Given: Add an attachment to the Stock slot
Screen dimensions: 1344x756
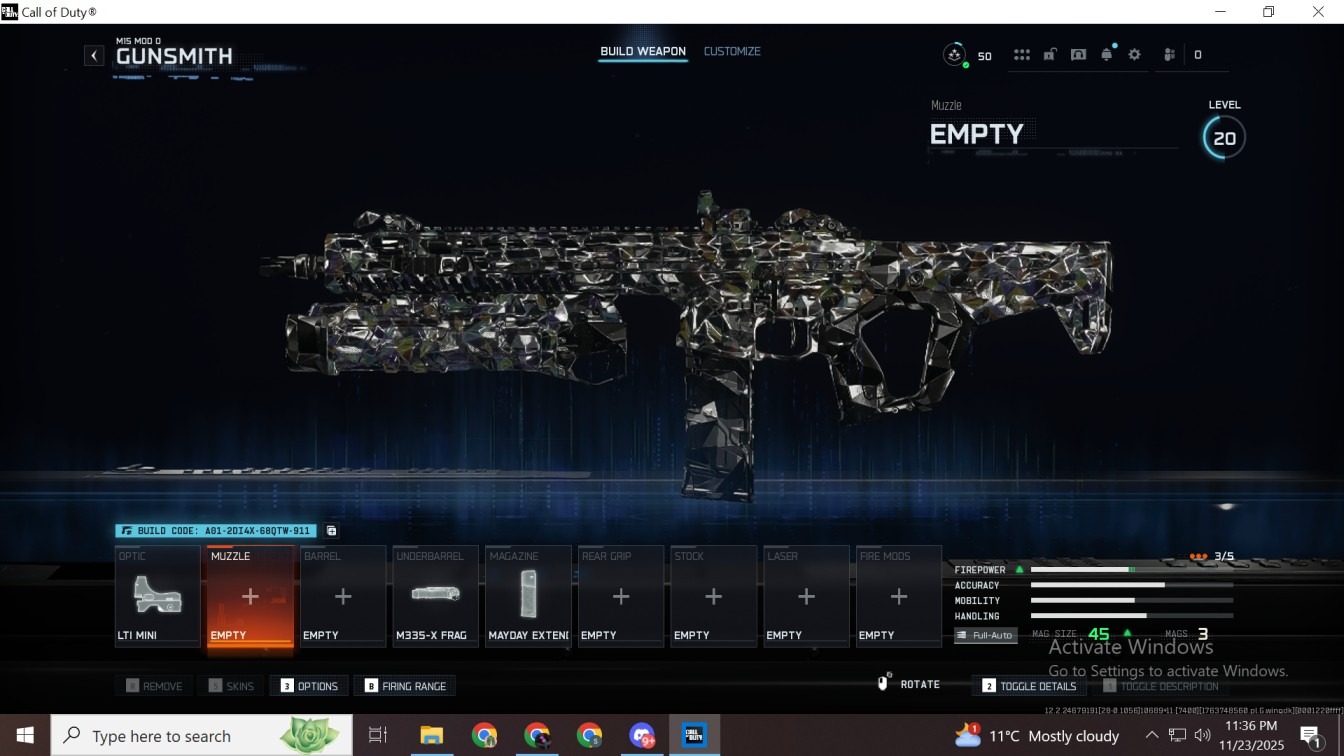Looking at the screenshot, I should coord(713,596).
